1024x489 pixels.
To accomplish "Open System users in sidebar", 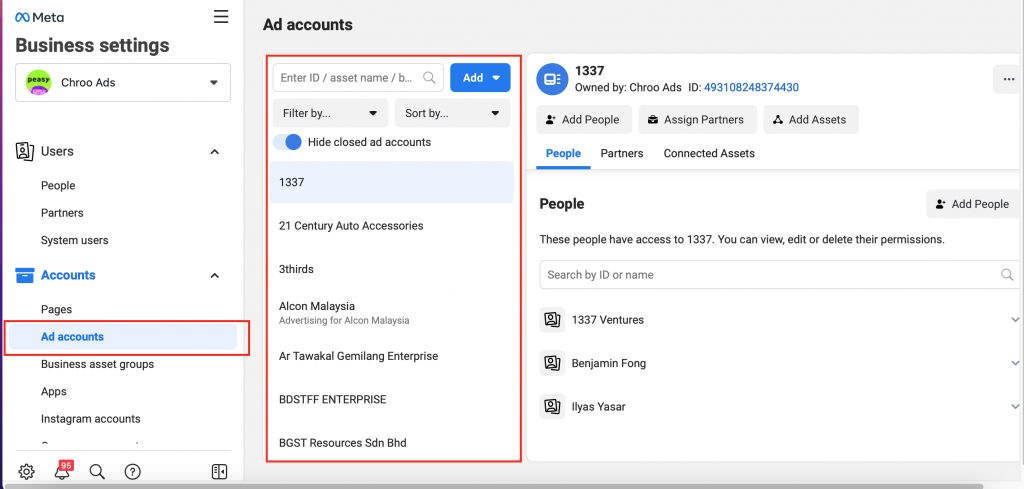I will [74, 240].
